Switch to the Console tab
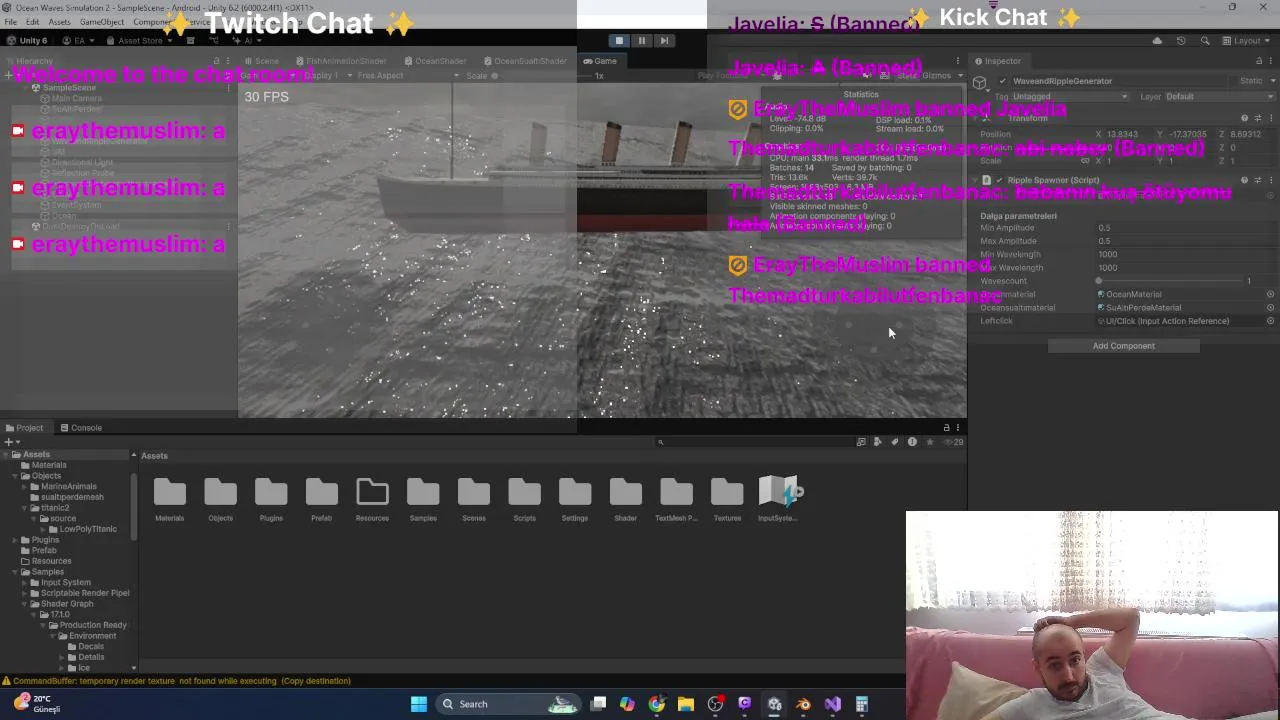The image size is (1280, 720). click(x=81, y=428)
